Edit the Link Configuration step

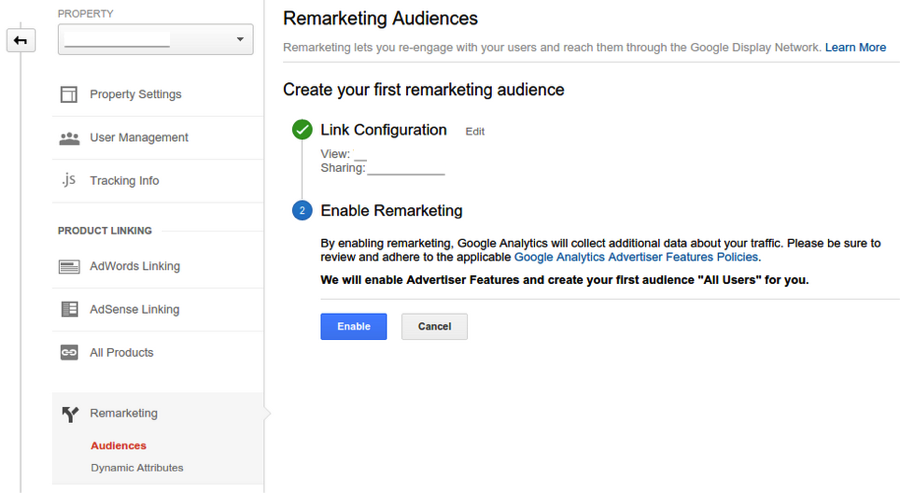click(475, 131)
